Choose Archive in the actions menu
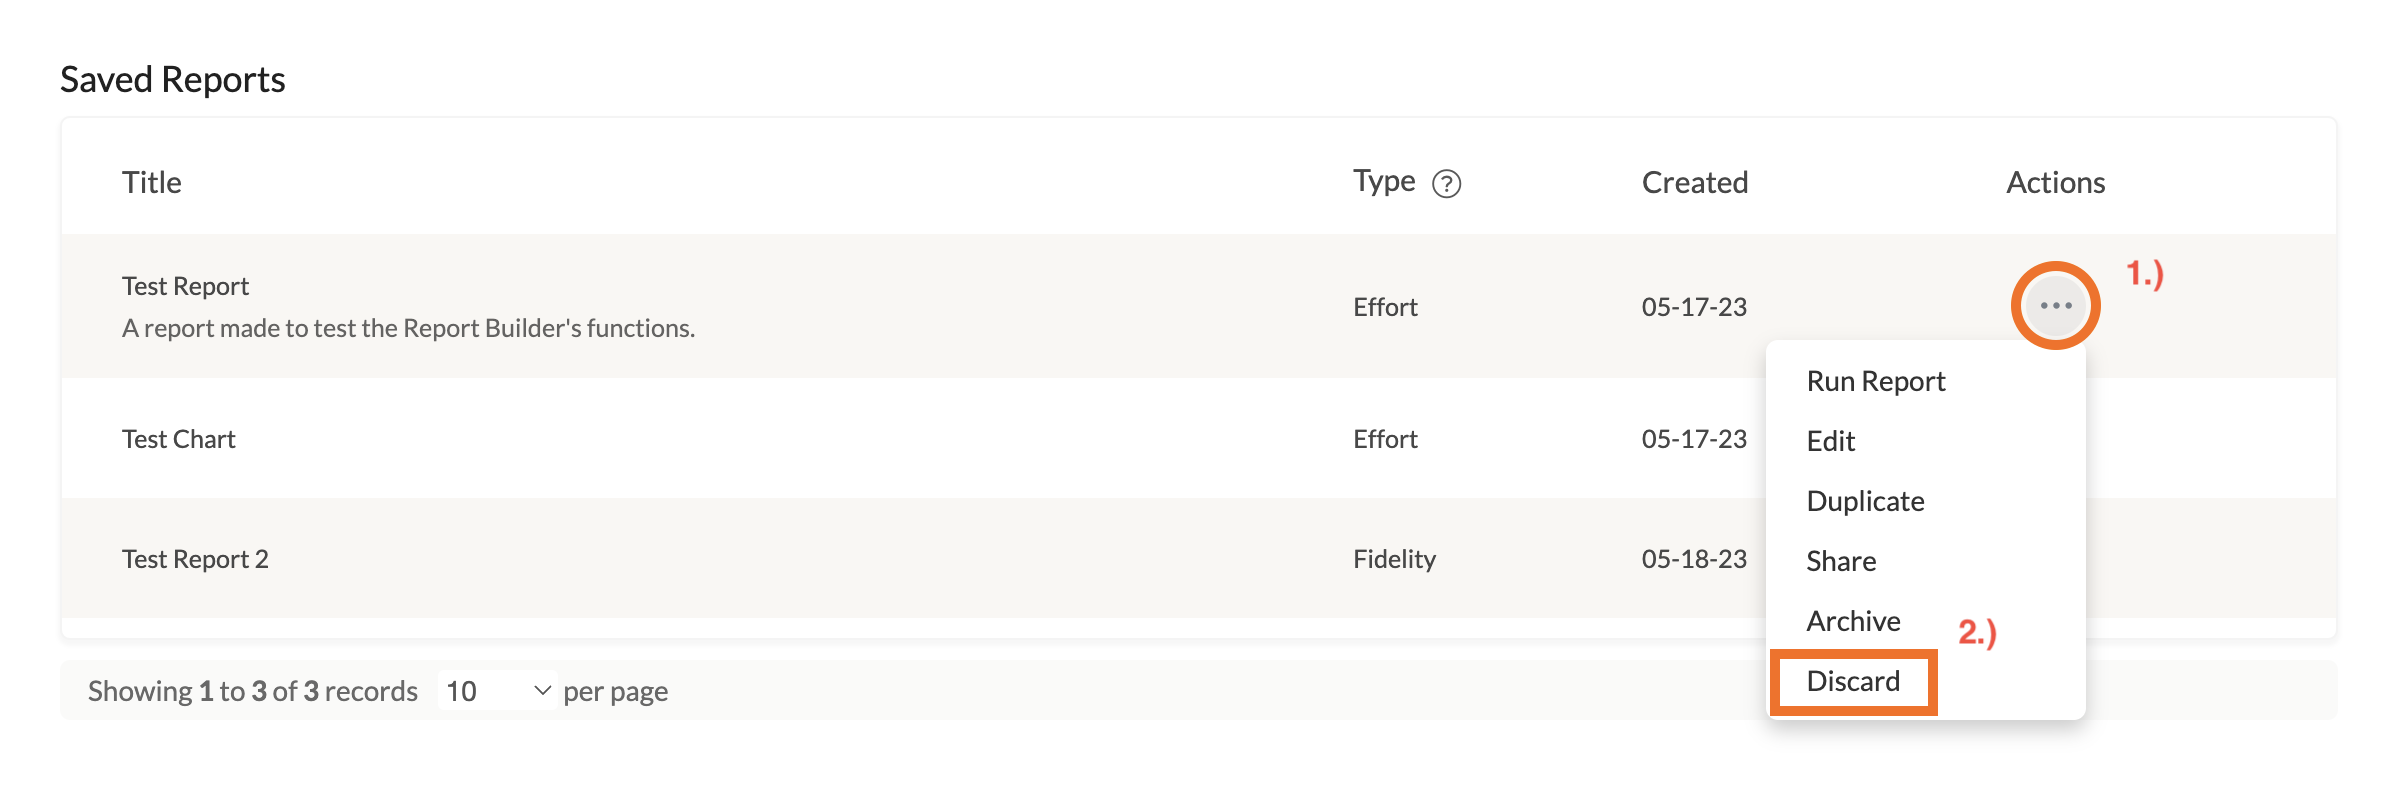The height and width of the screenshot is (786, 2398). pyautogui.click(x=1853, y=621)
